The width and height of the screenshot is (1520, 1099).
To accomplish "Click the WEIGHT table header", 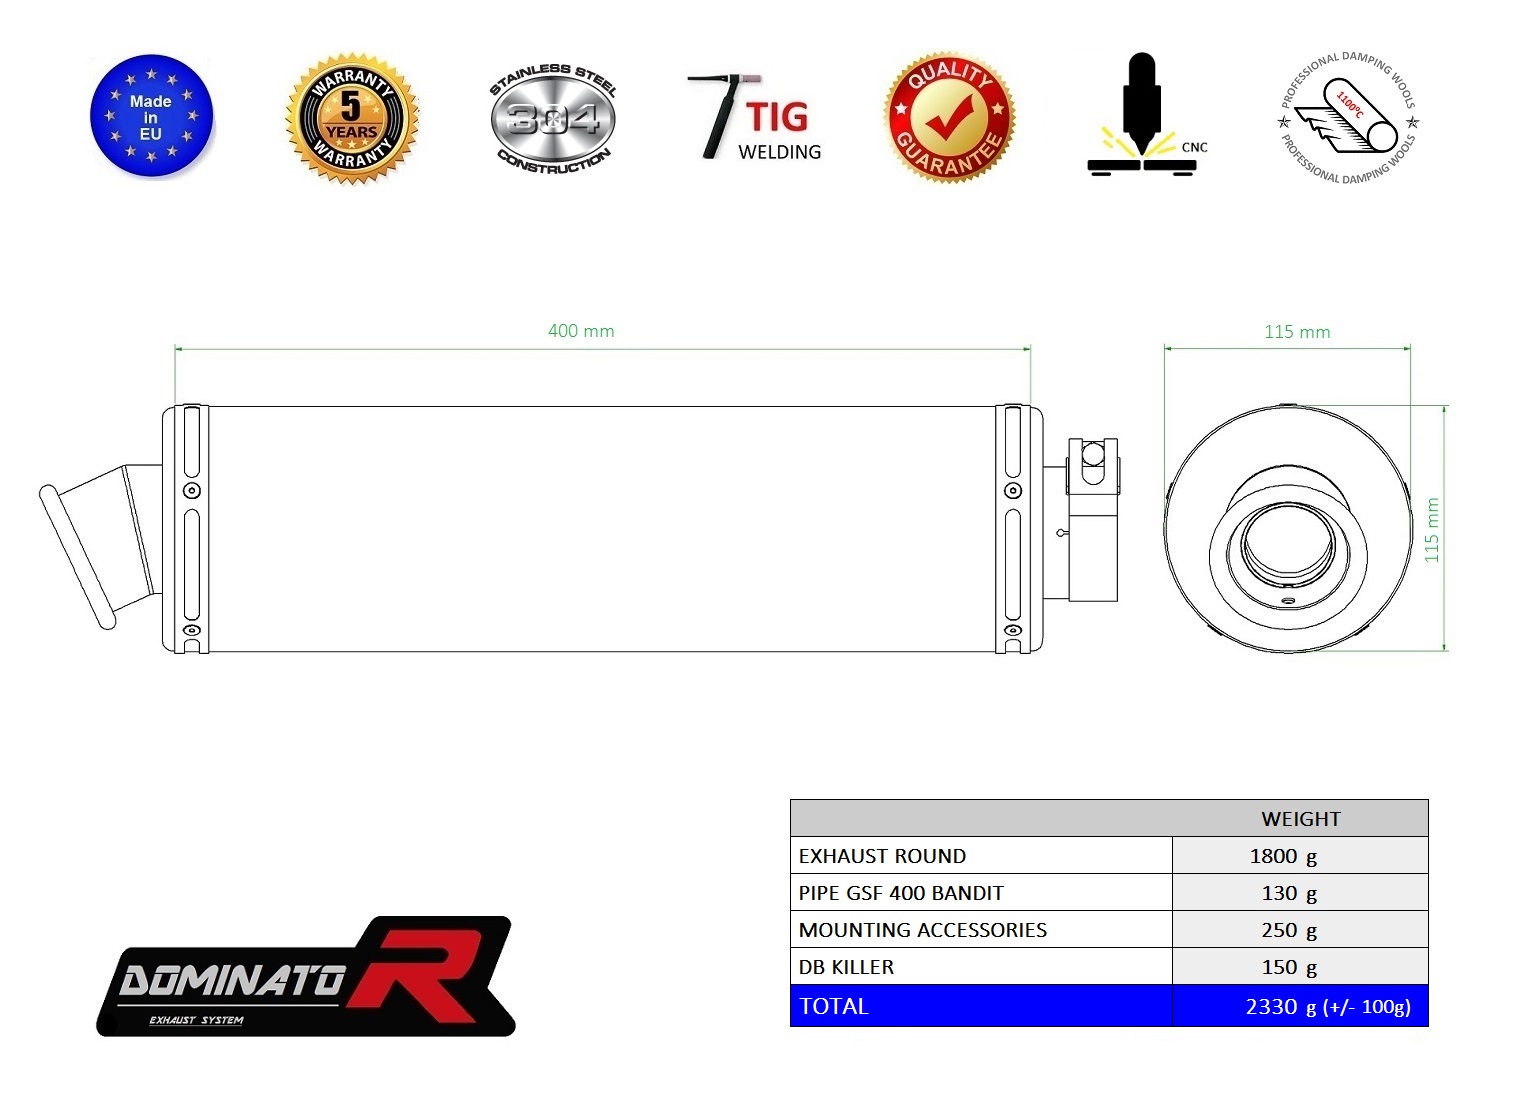I will (1300, 819).
